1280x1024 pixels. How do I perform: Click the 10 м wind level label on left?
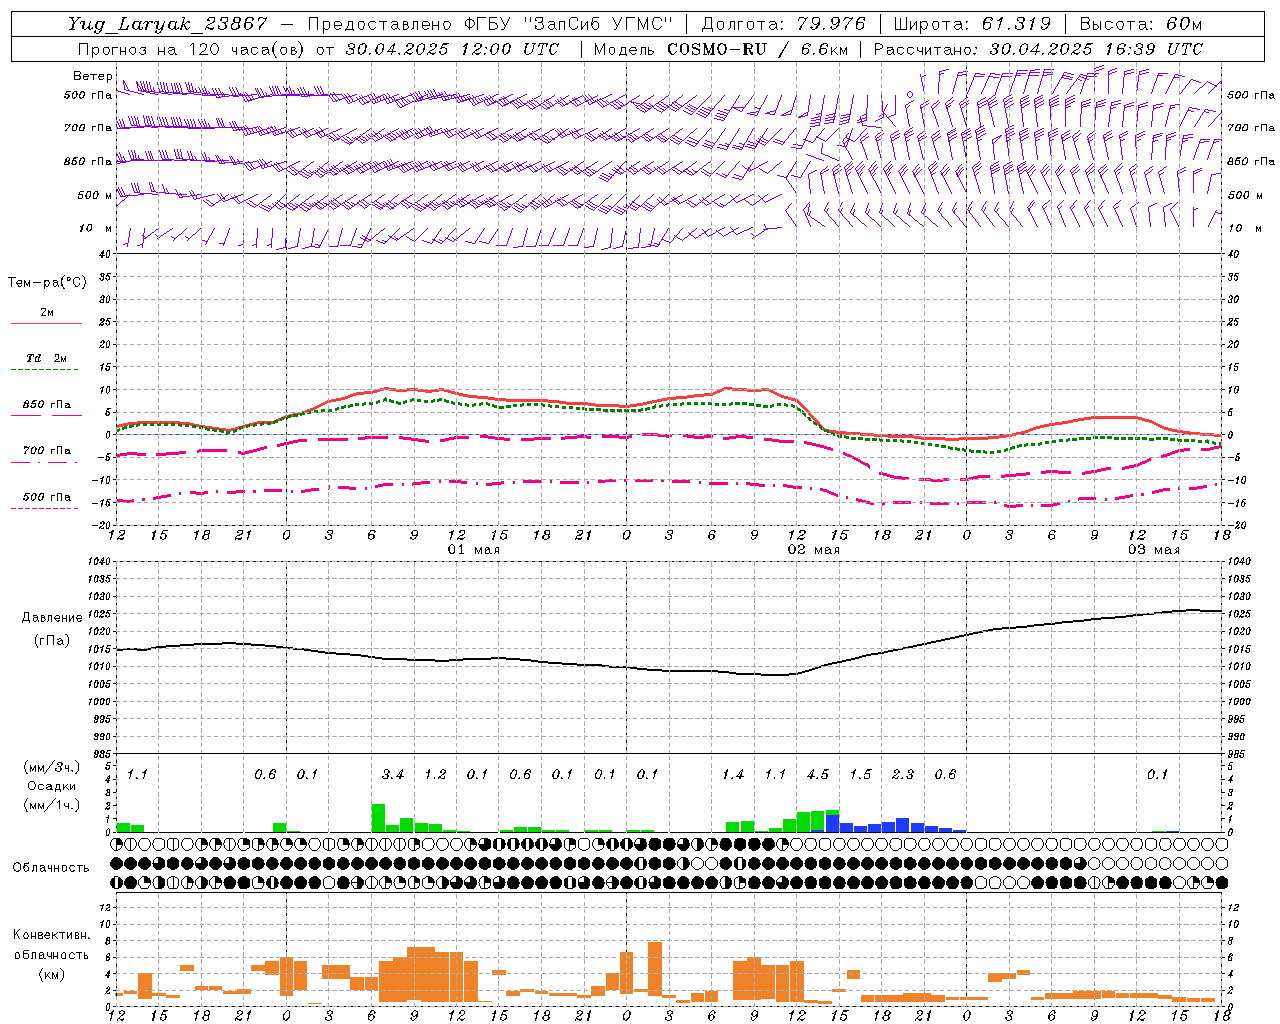[x=96, y=229]
